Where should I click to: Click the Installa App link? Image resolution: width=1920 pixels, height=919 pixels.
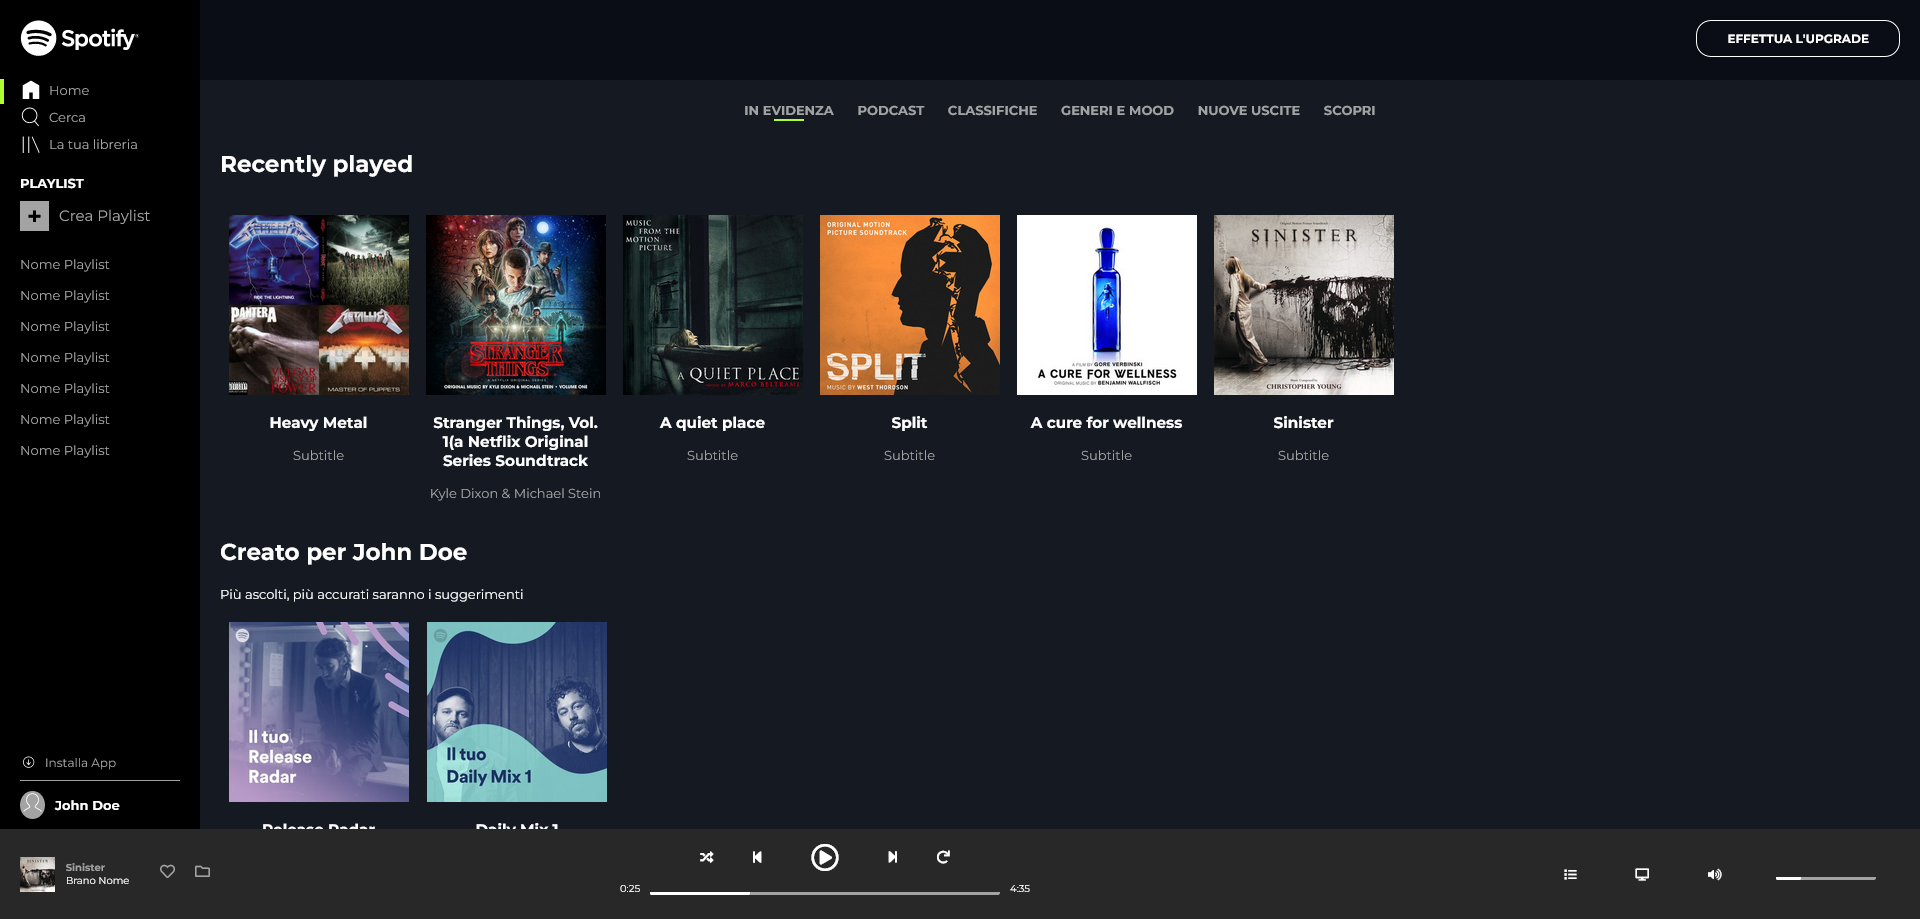point(80,763)
